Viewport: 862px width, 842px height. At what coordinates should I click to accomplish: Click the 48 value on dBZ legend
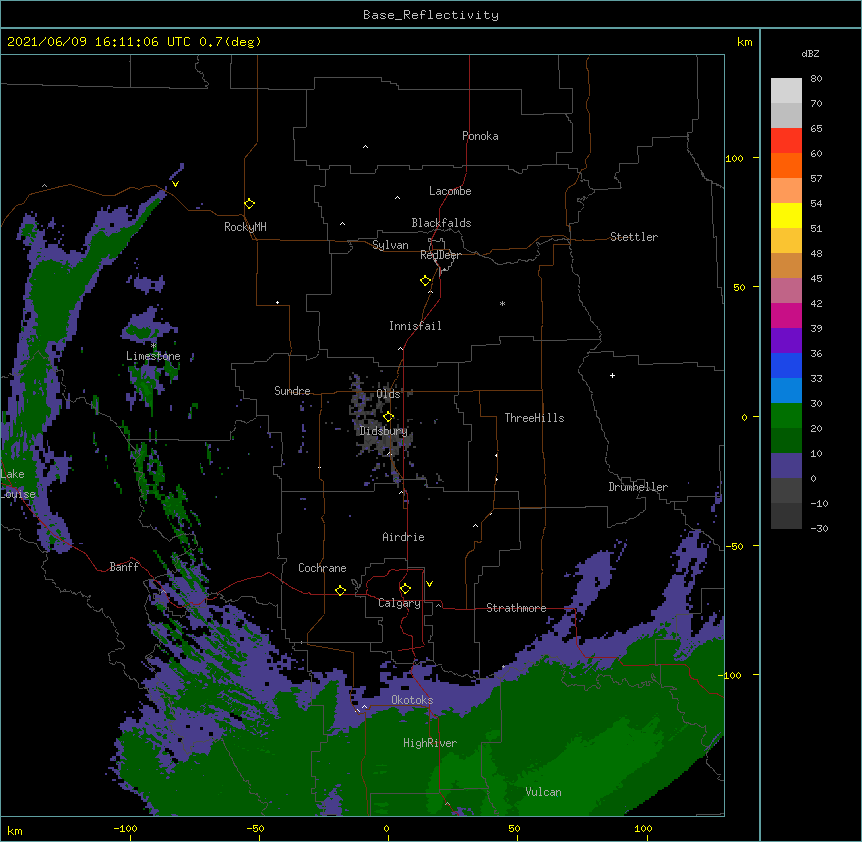point(816,253)
